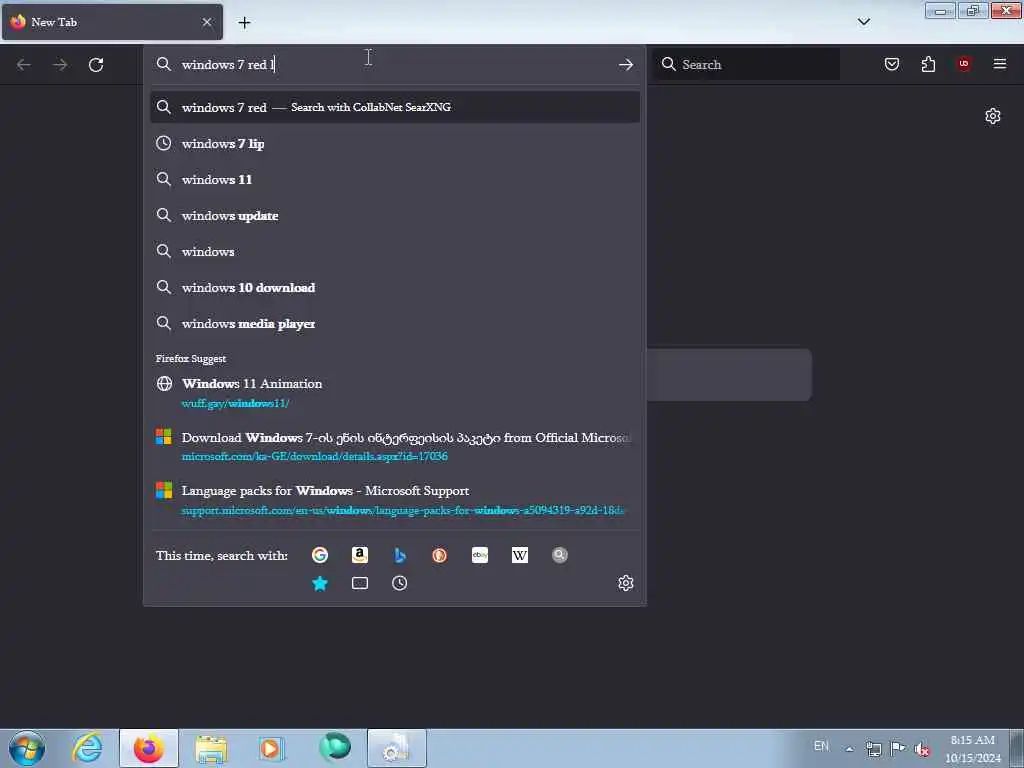Open the Extensions puzzle icon
The width and height of the screenshot is (1024, 768).
tap(928, 64)
